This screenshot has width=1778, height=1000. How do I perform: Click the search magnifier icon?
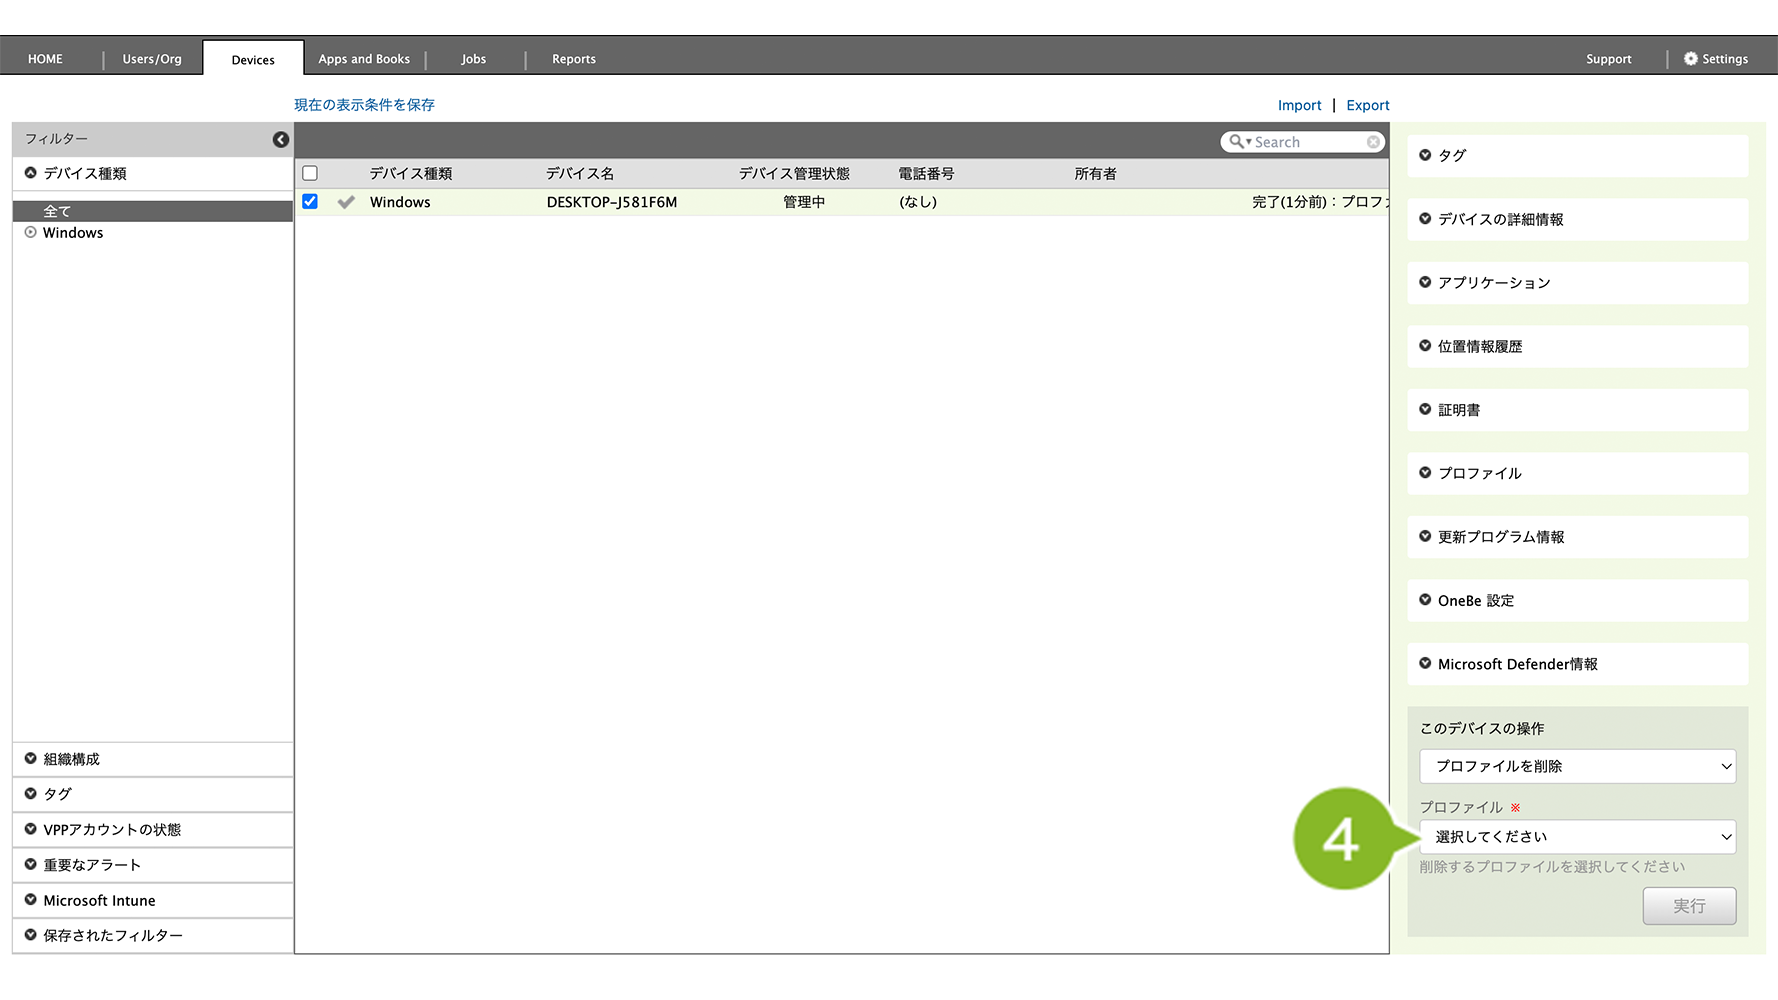[1237, 142]
